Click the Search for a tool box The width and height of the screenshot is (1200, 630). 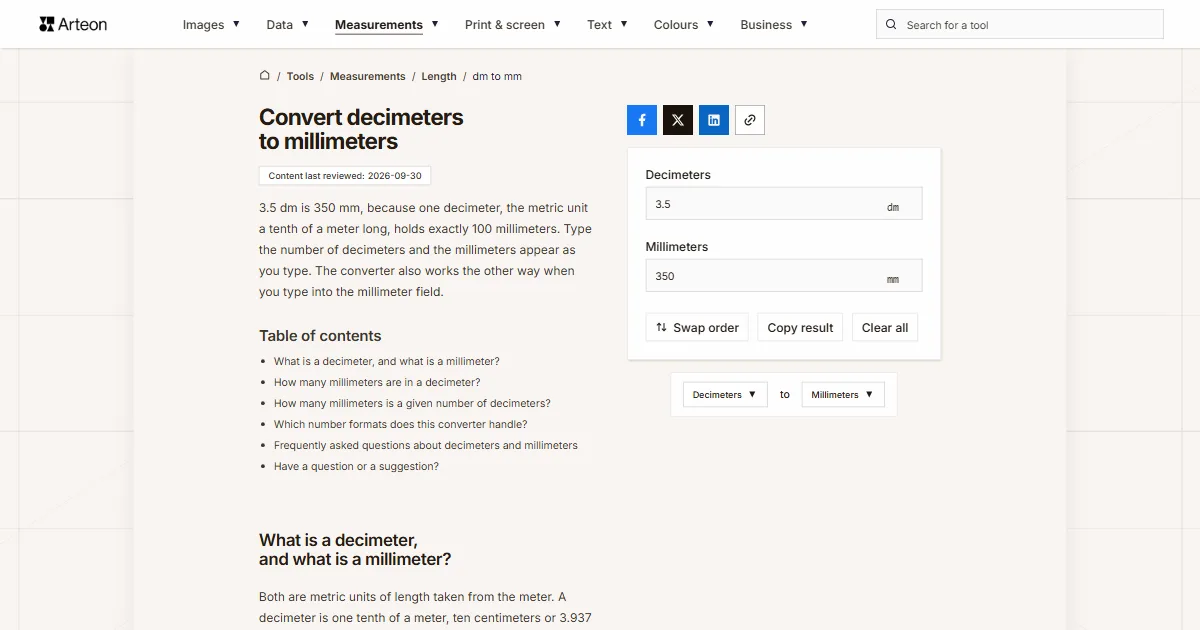click(x=1020, y=25)
